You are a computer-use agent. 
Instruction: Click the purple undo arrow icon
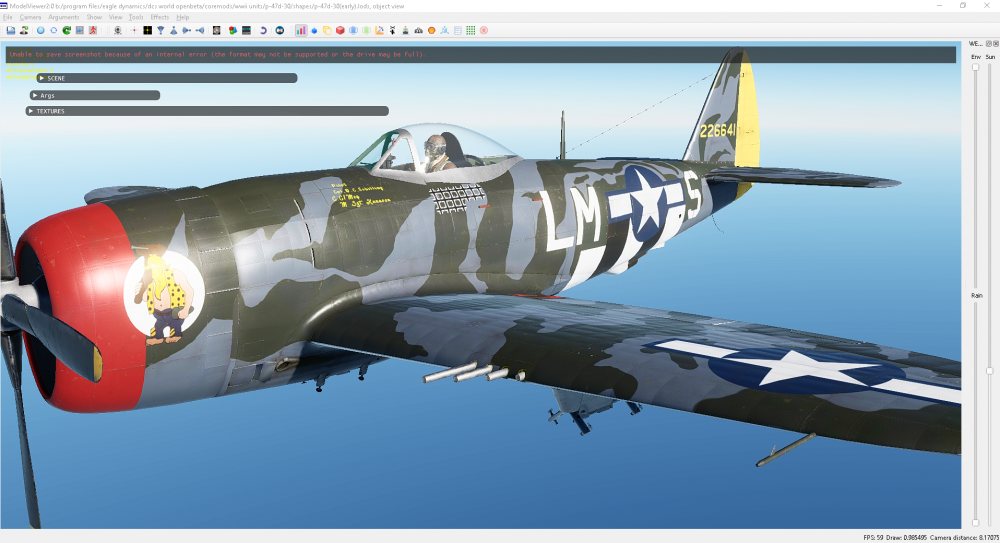click(x=263, y=30)
